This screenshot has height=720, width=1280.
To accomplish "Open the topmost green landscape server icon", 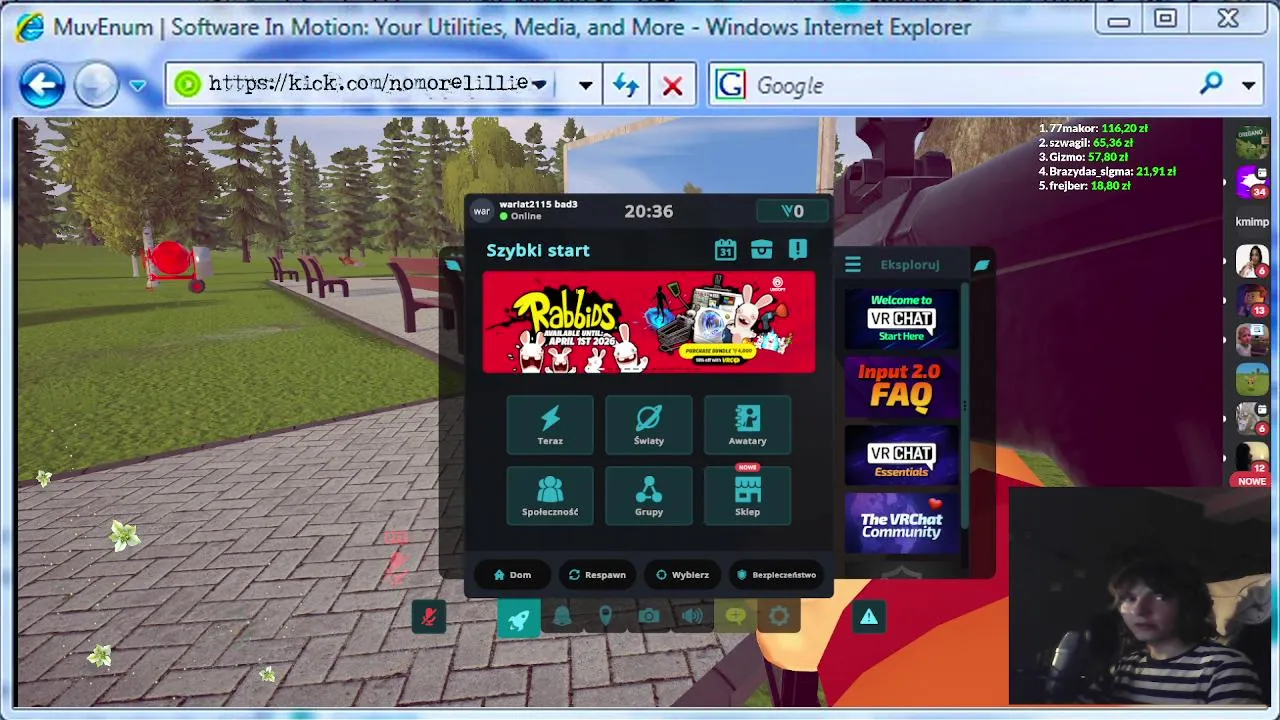I will [x=1251, y=142].
